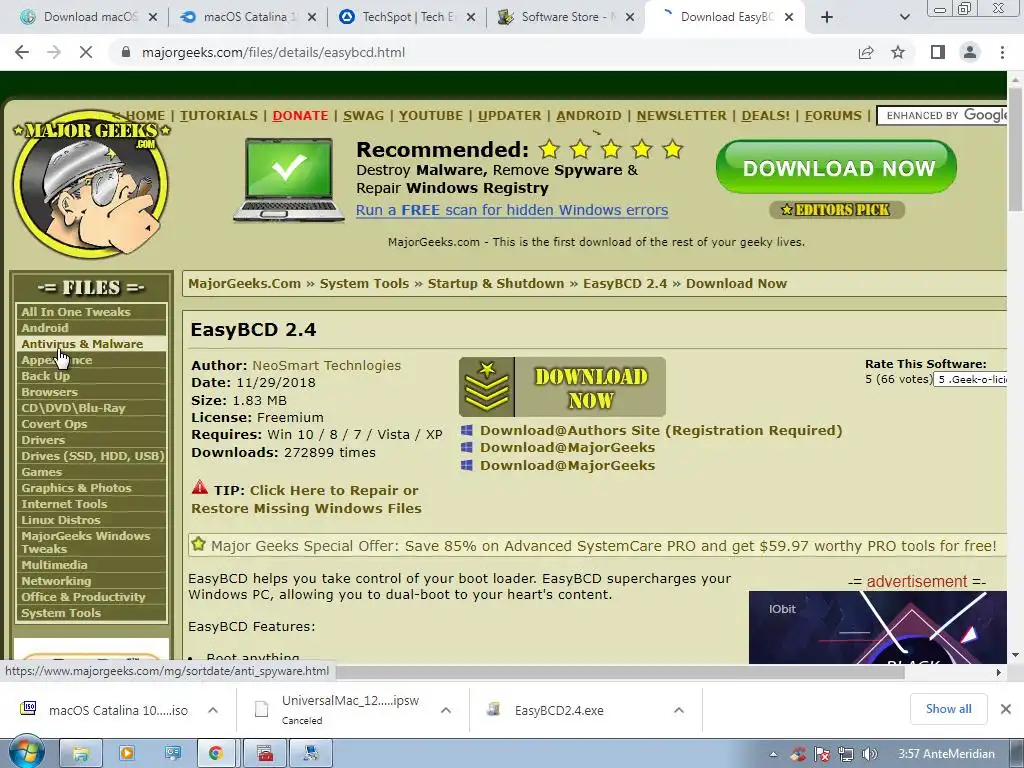The width and height of the screenshot is (1024, 768).
Task: Open Chrome's three-dot menu
Action: click(x=1002, y=52)
